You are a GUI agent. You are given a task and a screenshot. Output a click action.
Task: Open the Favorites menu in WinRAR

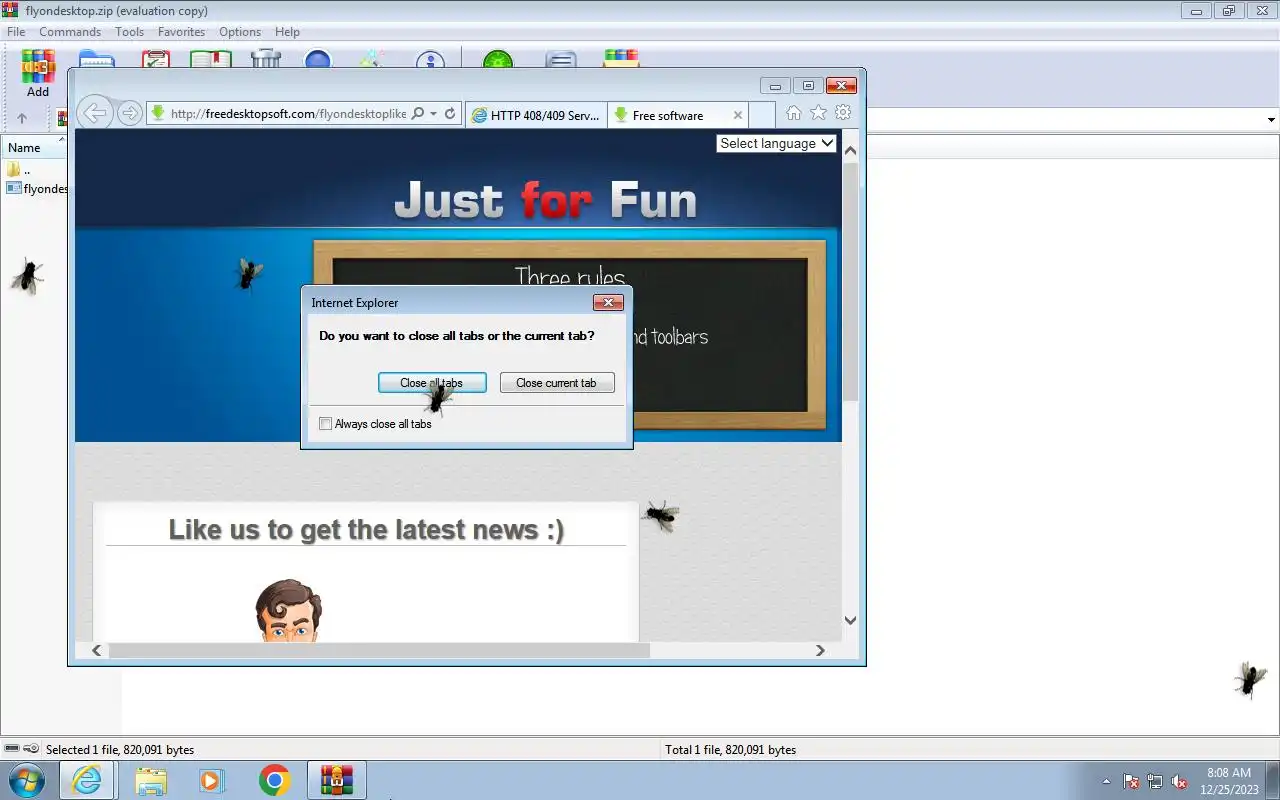click(181, 32)
